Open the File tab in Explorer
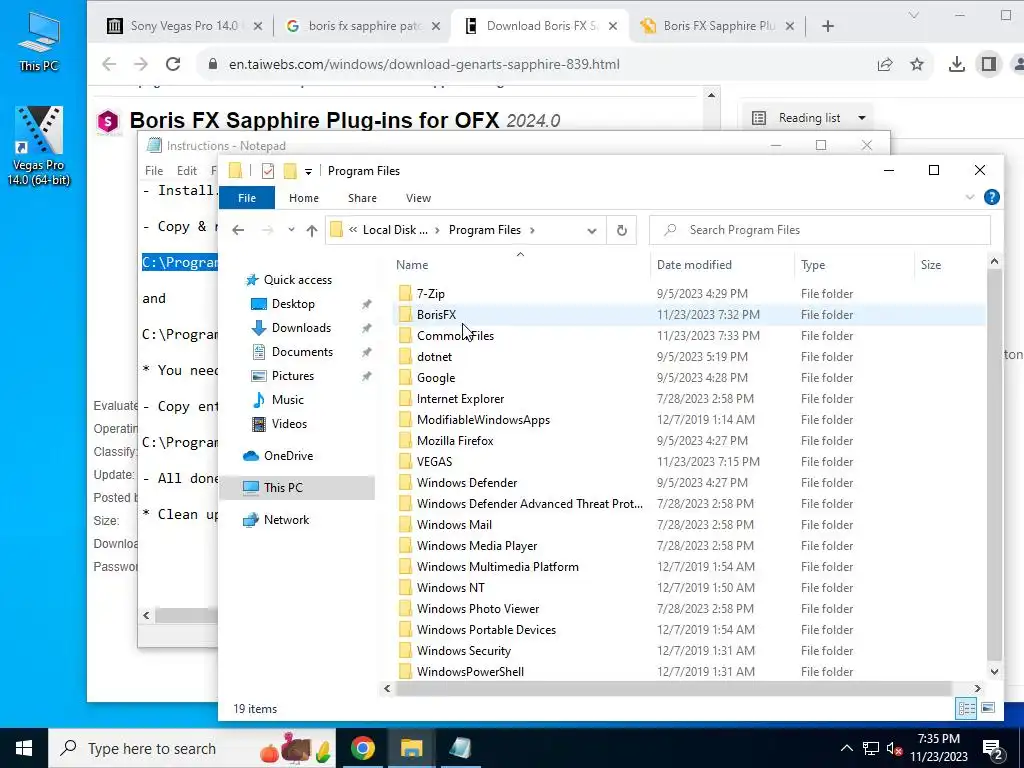1024x768 pixels. 247,198
